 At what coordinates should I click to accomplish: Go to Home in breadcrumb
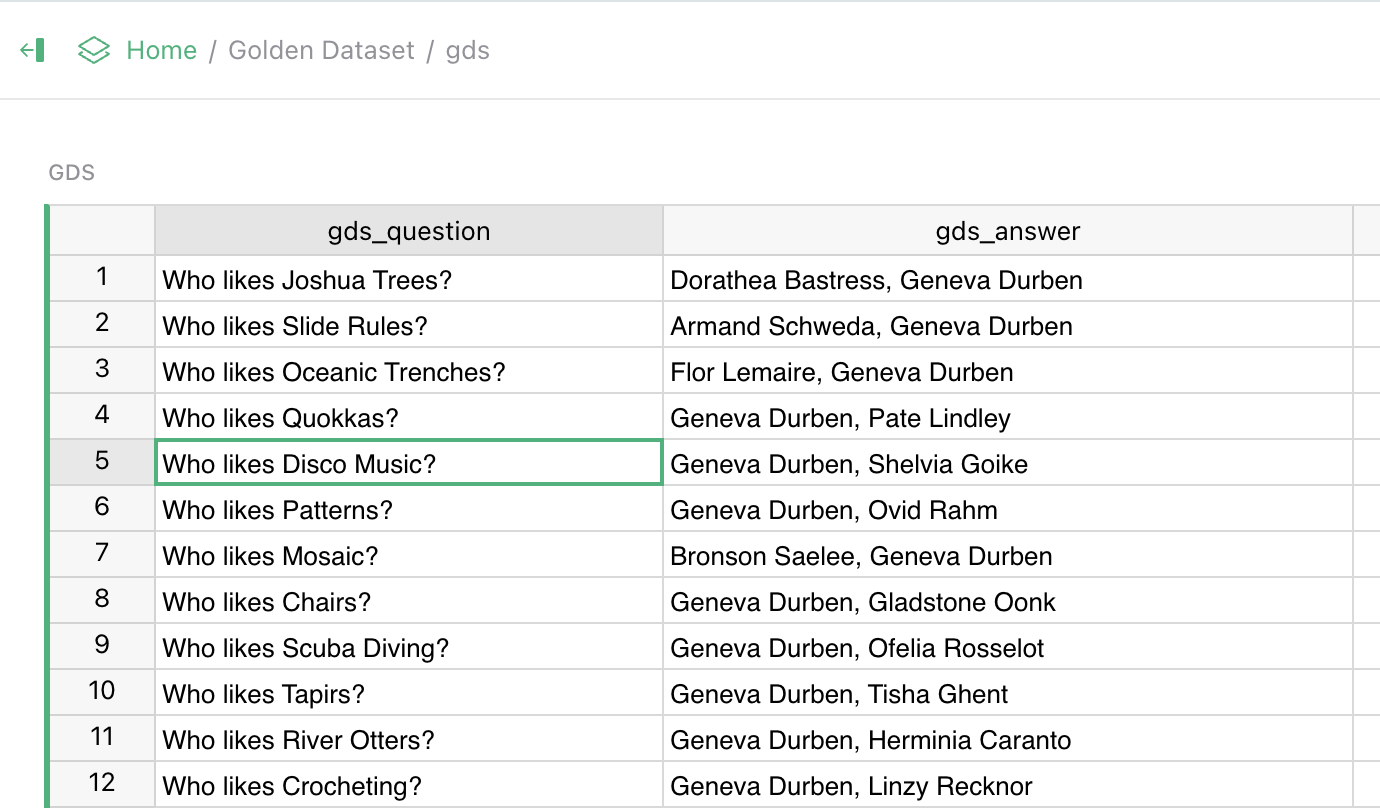click(x=161, y=50)
